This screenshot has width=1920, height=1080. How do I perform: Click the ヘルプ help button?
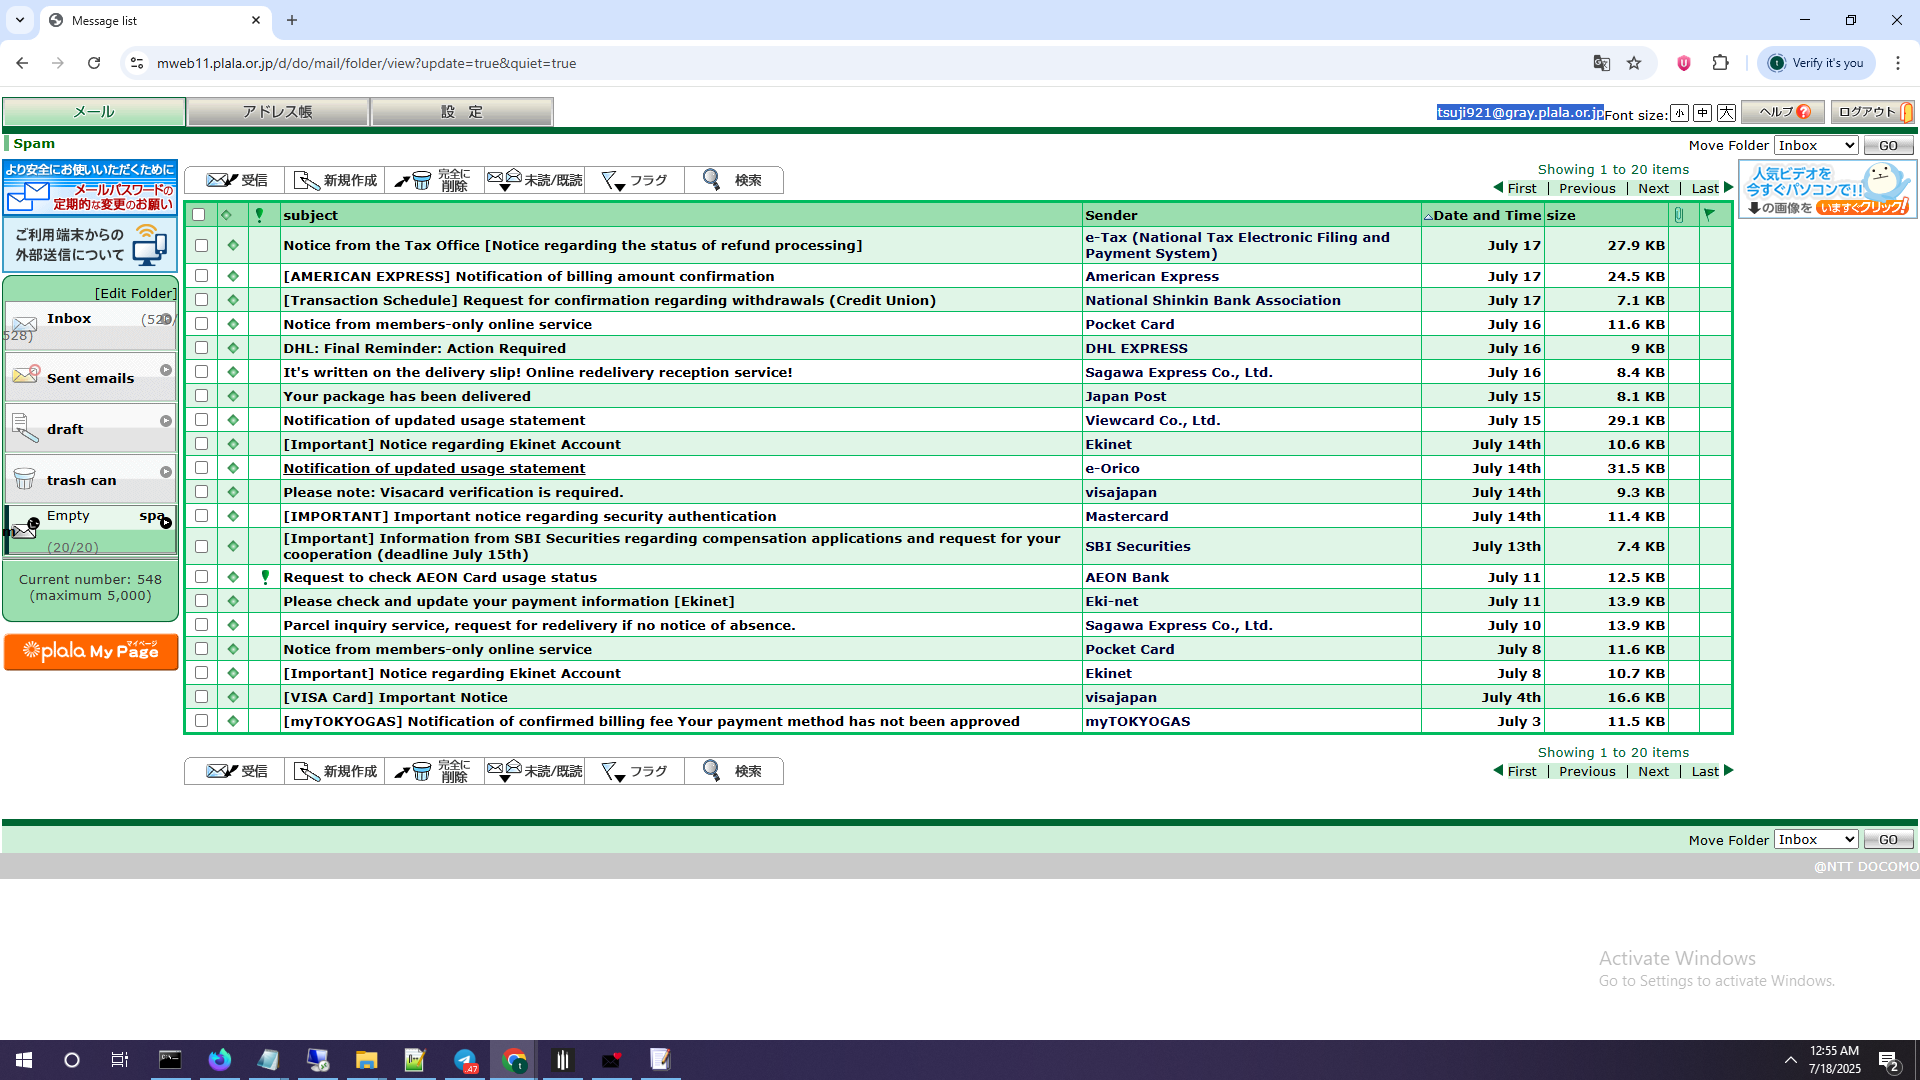pyautogui.click(x=1783, y=112)
